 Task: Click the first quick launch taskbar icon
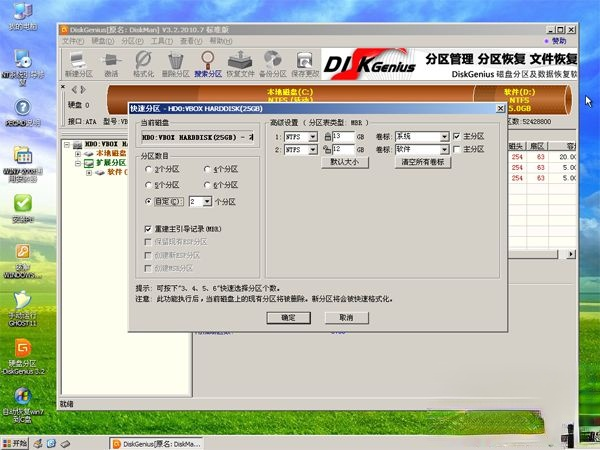coord(38,443)
